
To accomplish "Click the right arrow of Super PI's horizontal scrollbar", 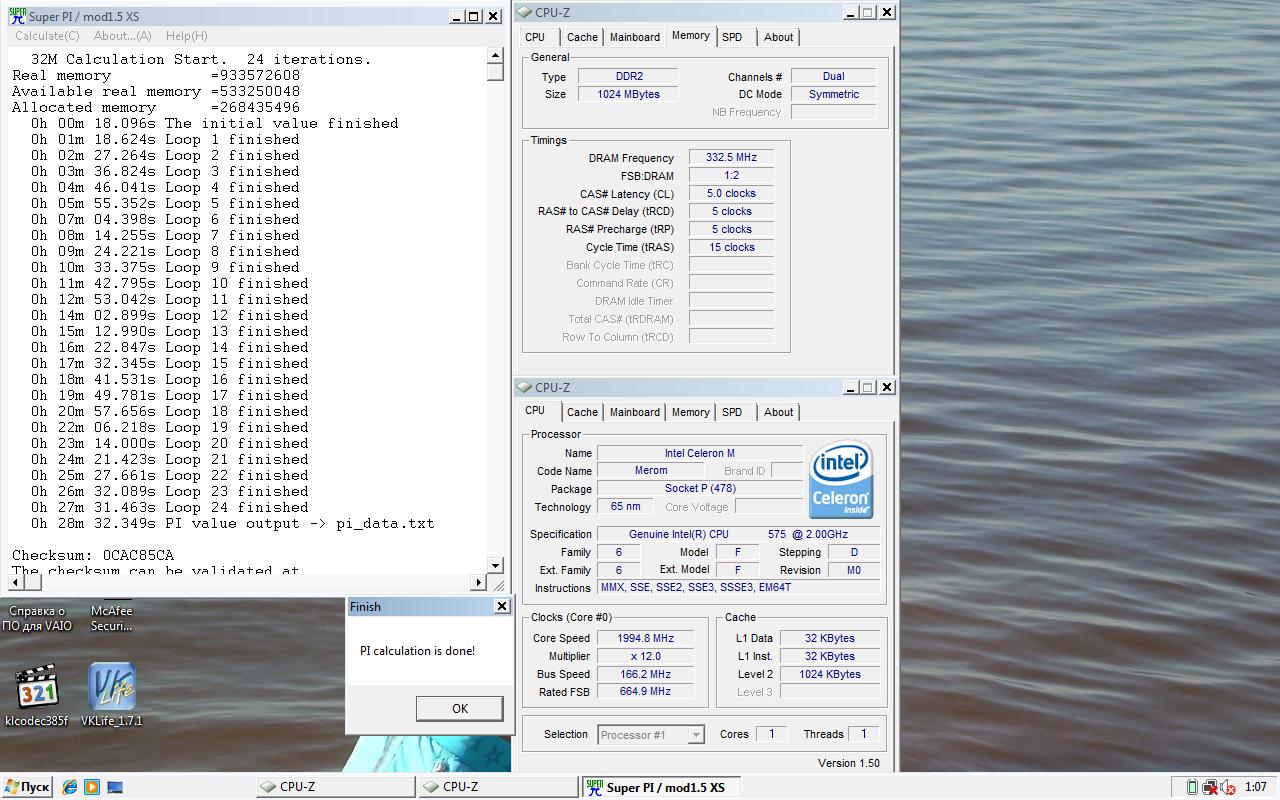I will coord(478,582).
